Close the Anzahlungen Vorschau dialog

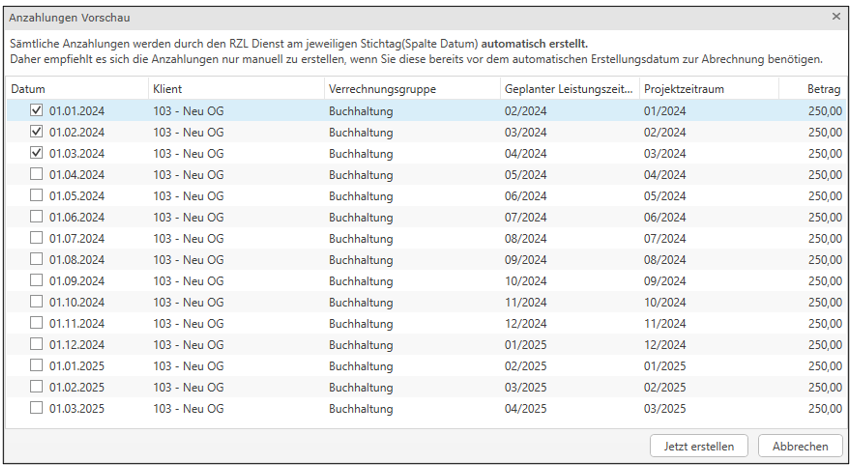[836, 17]
